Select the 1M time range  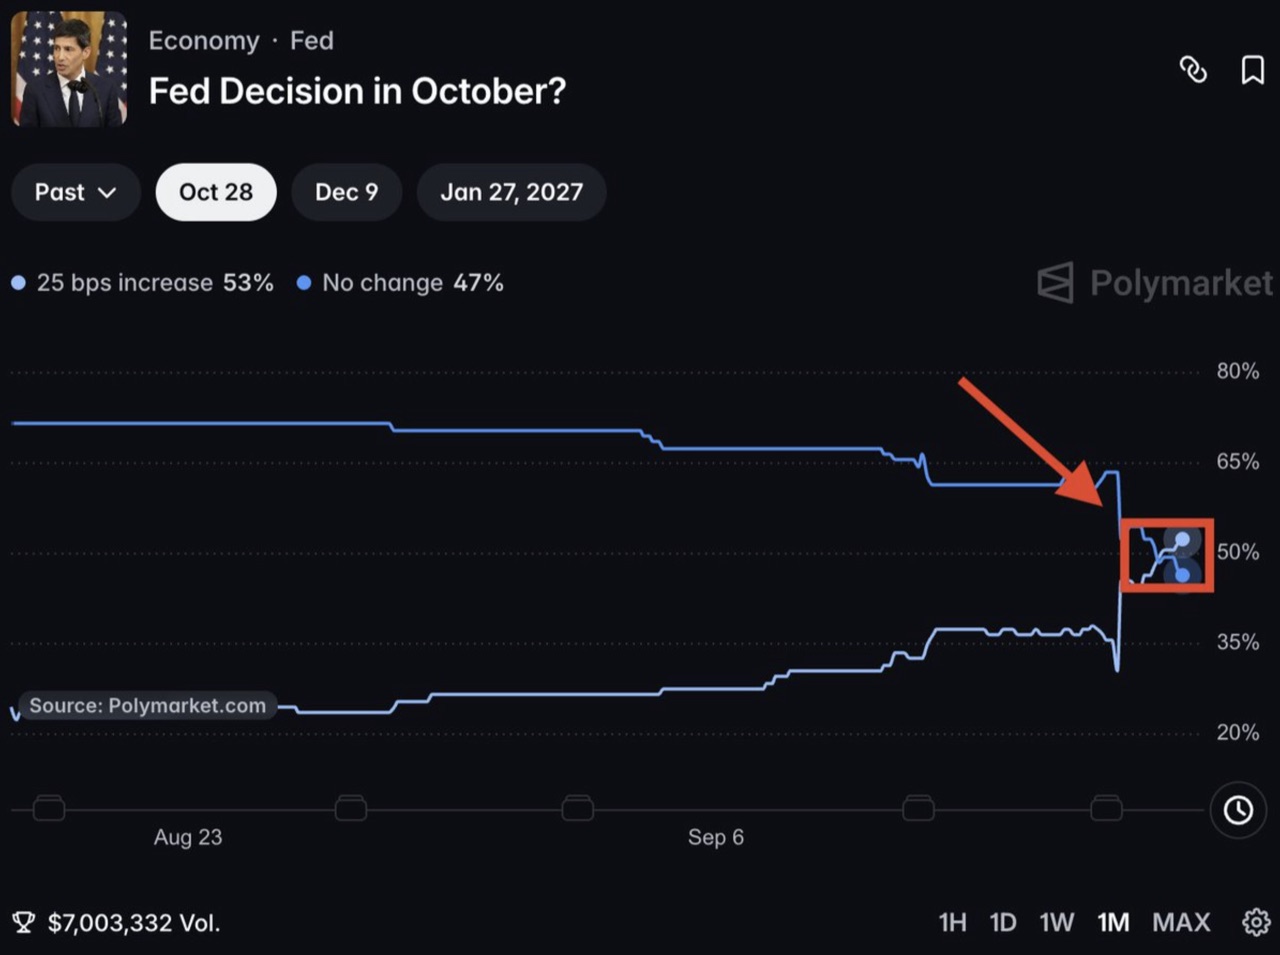[x=1113, y=922]
